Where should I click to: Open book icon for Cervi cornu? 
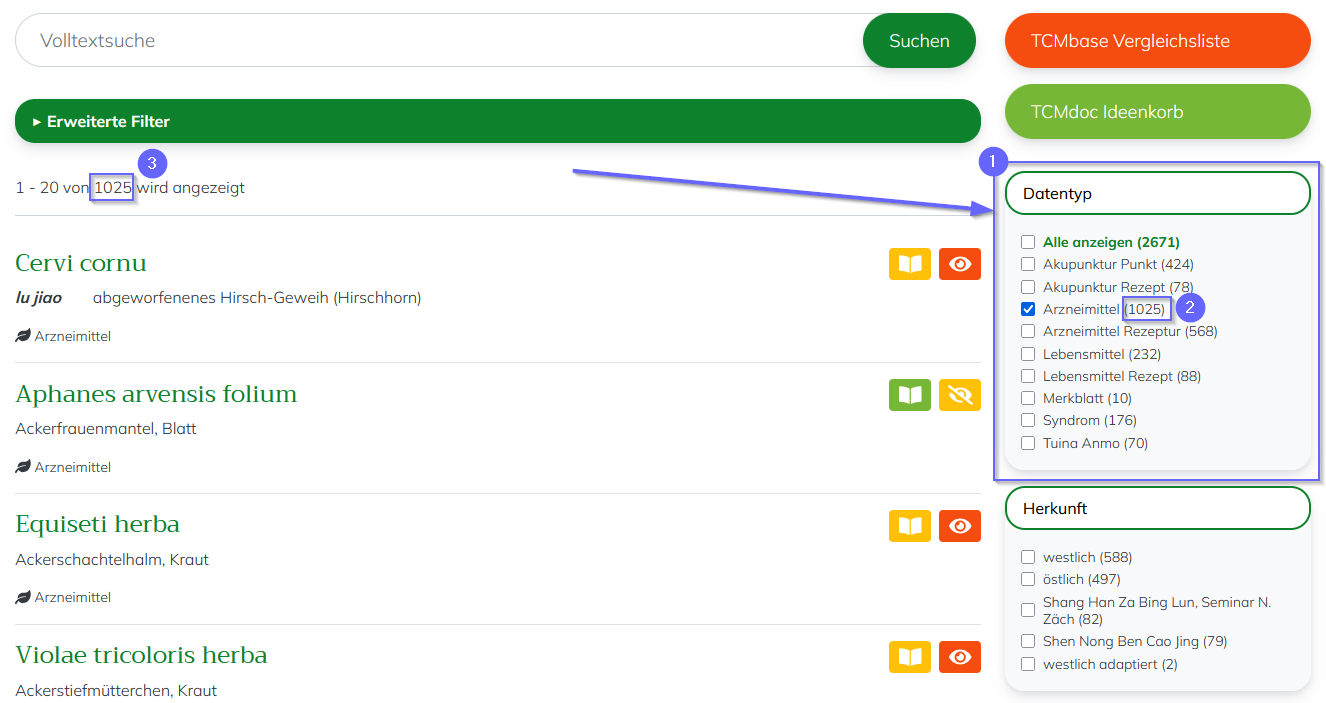click(909, 264)
